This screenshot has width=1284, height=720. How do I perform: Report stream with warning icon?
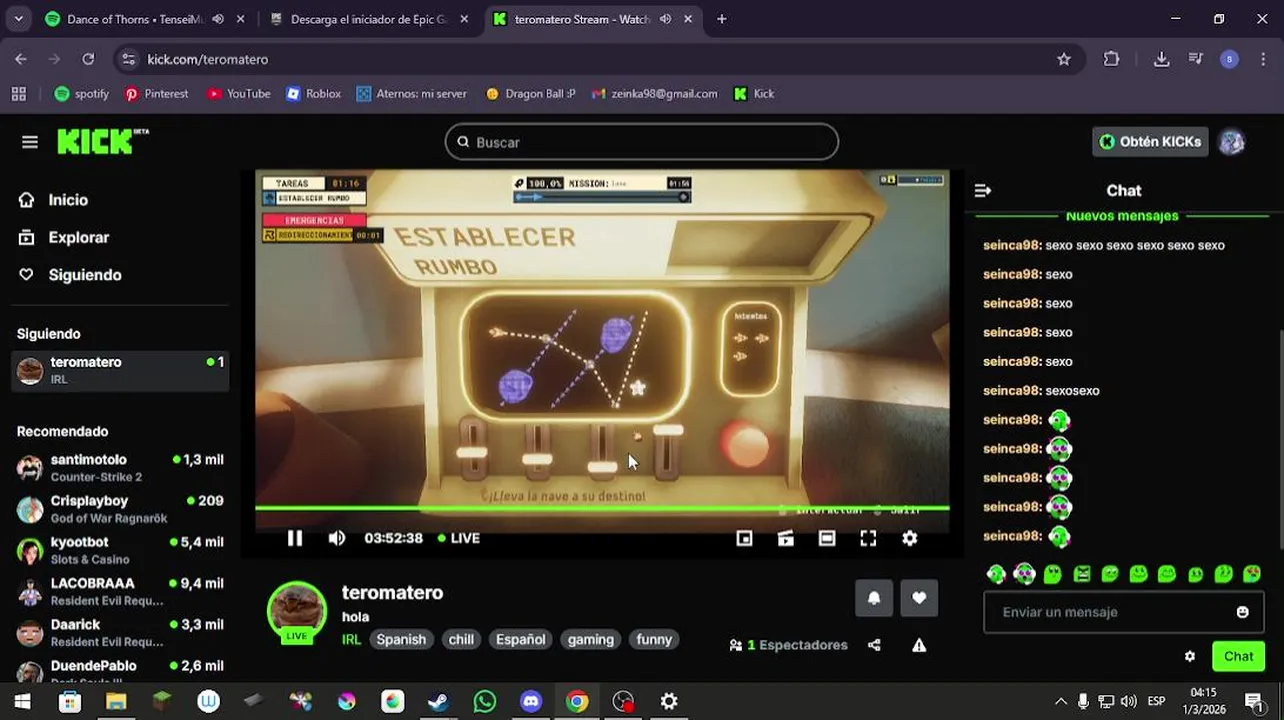tap(919, 645)
